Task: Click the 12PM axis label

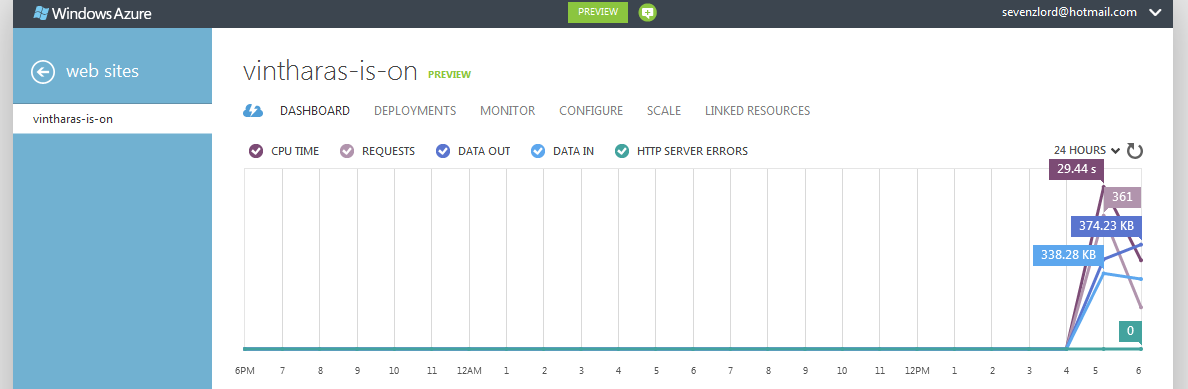Action: click(x=917, y=371)
